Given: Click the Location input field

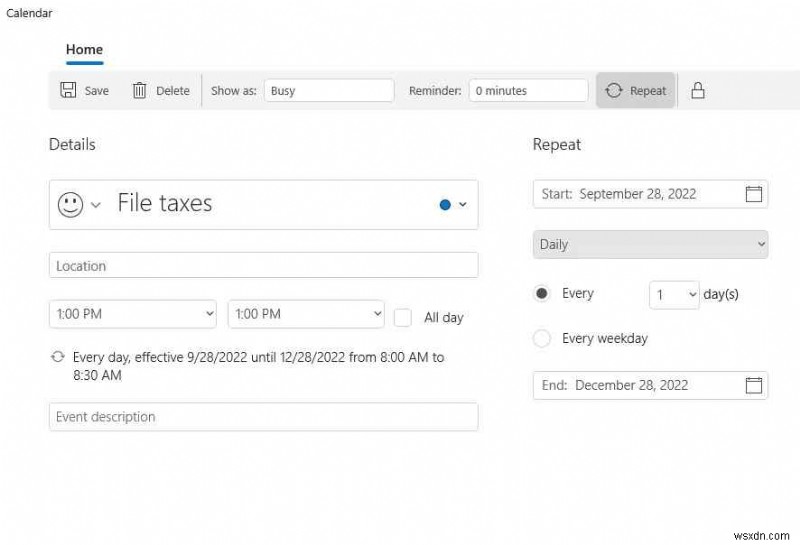Looking at the screenshot, I should (x=264, y=265).
